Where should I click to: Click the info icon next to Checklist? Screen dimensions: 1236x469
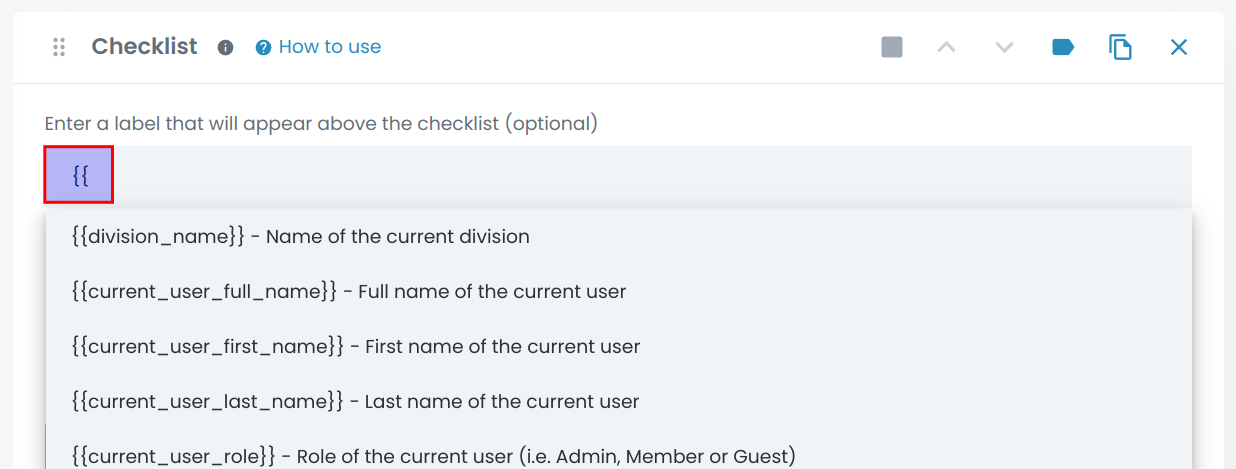tap(226, 47)
